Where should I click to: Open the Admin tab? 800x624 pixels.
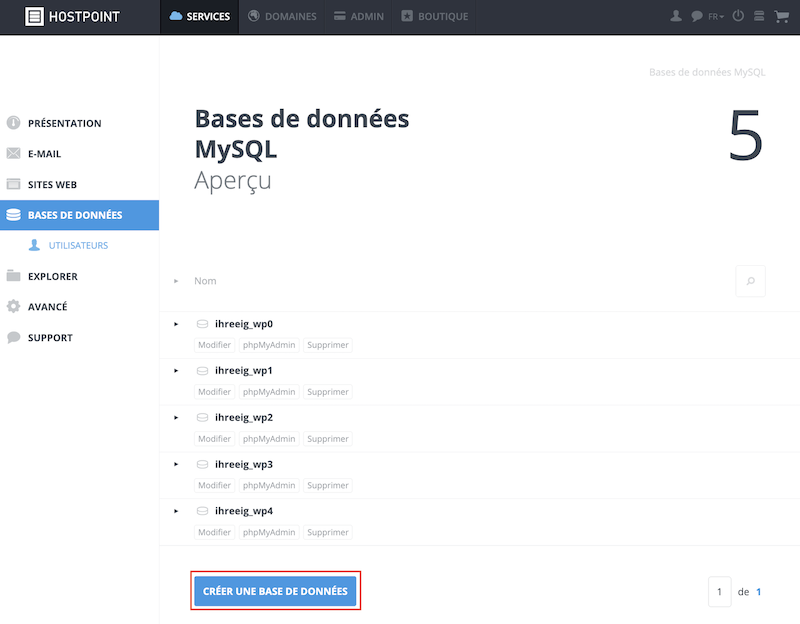[x=359, y=16]
